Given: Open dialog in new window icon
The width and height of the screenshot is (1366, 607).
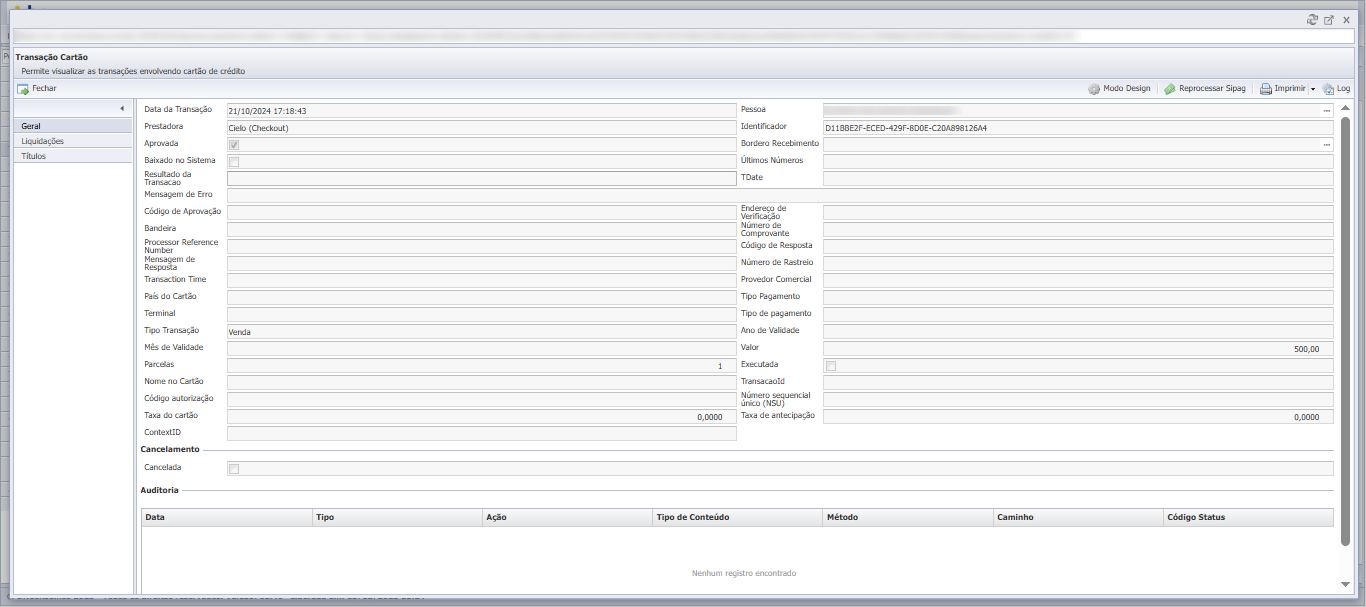Looking at the screenshot, I should click(1329, 20).
